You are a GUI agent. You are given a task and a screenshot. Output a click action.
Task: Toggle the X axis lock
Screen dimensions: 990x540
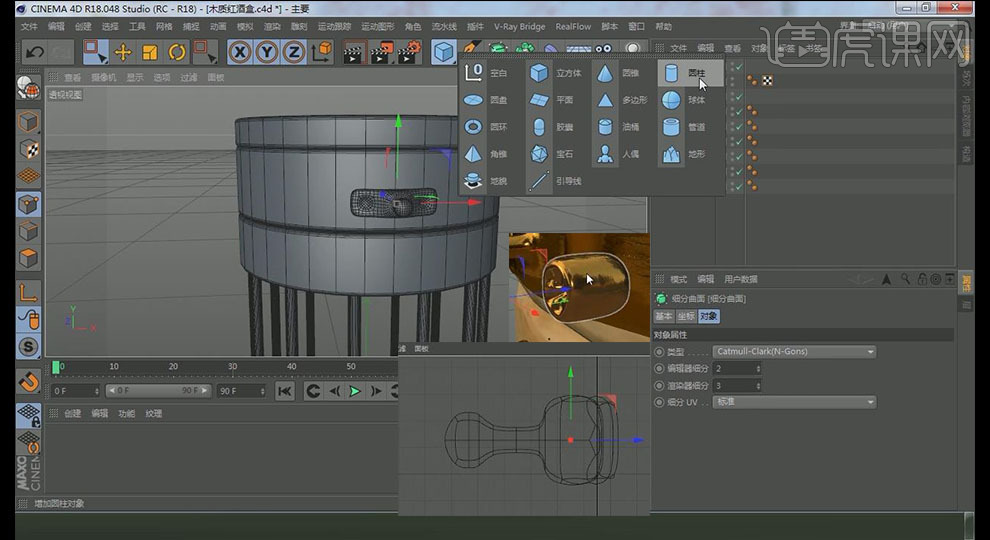pos(240,52)
